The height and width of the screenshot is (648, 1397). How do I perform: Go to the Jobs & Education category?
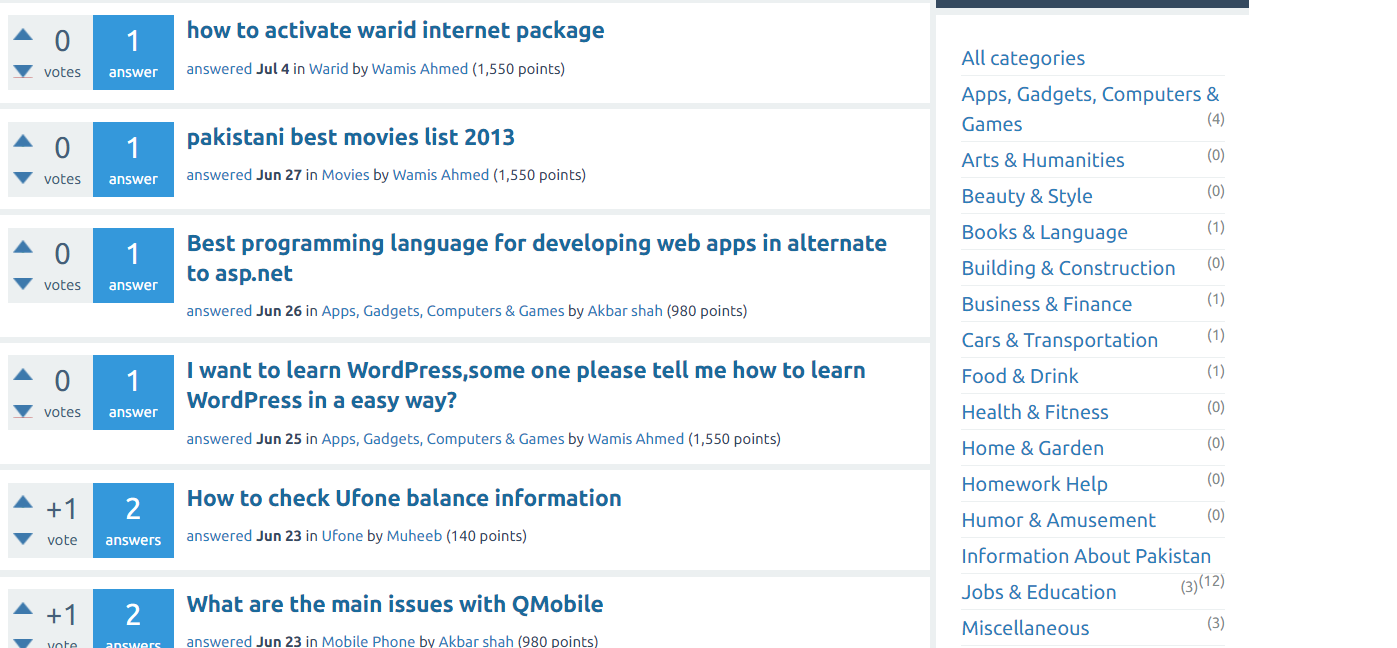coord(1038,592)
